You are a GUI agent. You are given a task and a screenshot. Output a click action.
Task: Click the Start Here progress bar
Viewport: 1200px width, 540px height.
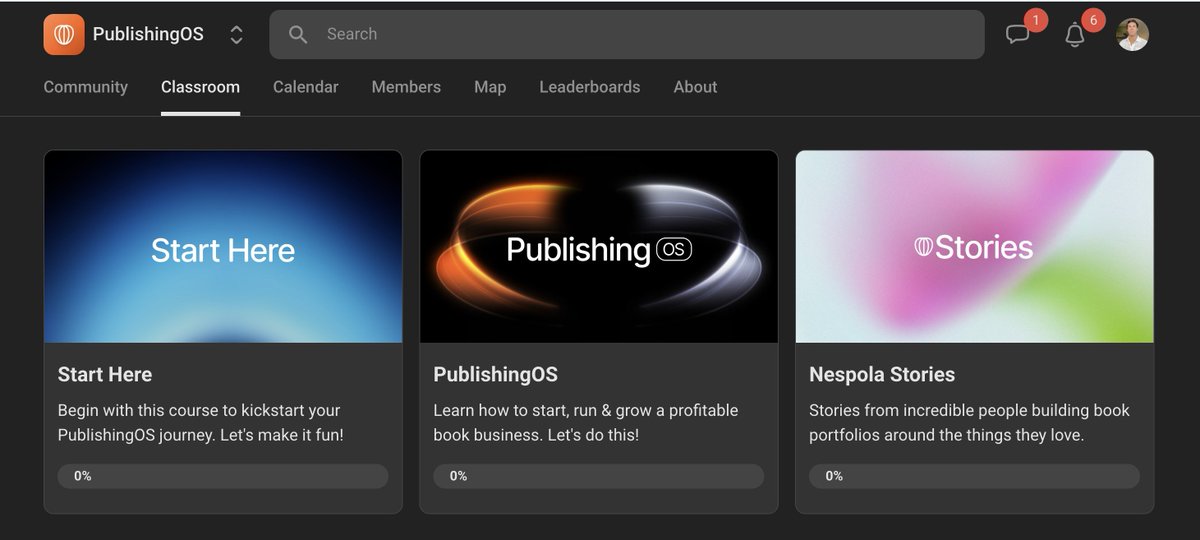(223, 476)
